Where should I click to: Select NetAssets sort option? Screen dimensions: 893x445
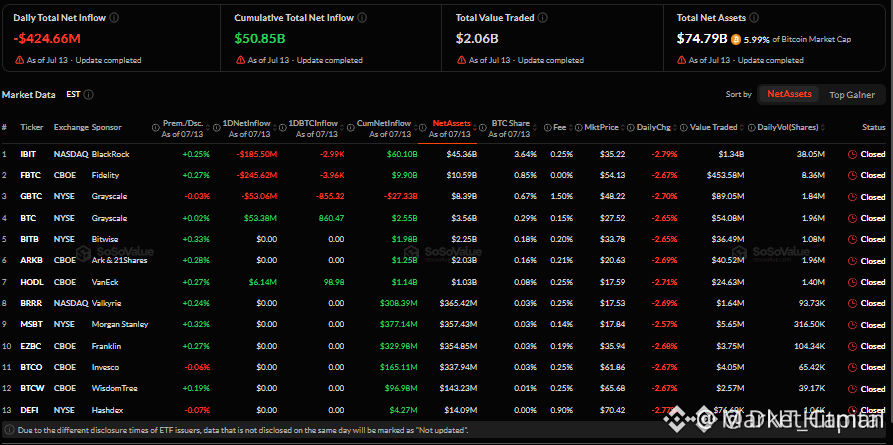tap(789, 94)
